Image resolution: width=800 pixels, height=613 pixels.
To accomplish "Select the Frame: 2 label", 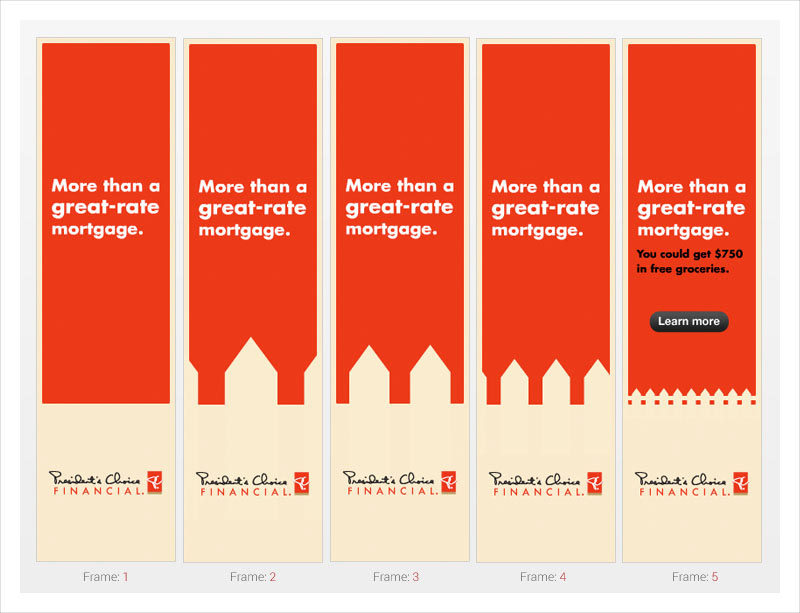I will 253,577.
